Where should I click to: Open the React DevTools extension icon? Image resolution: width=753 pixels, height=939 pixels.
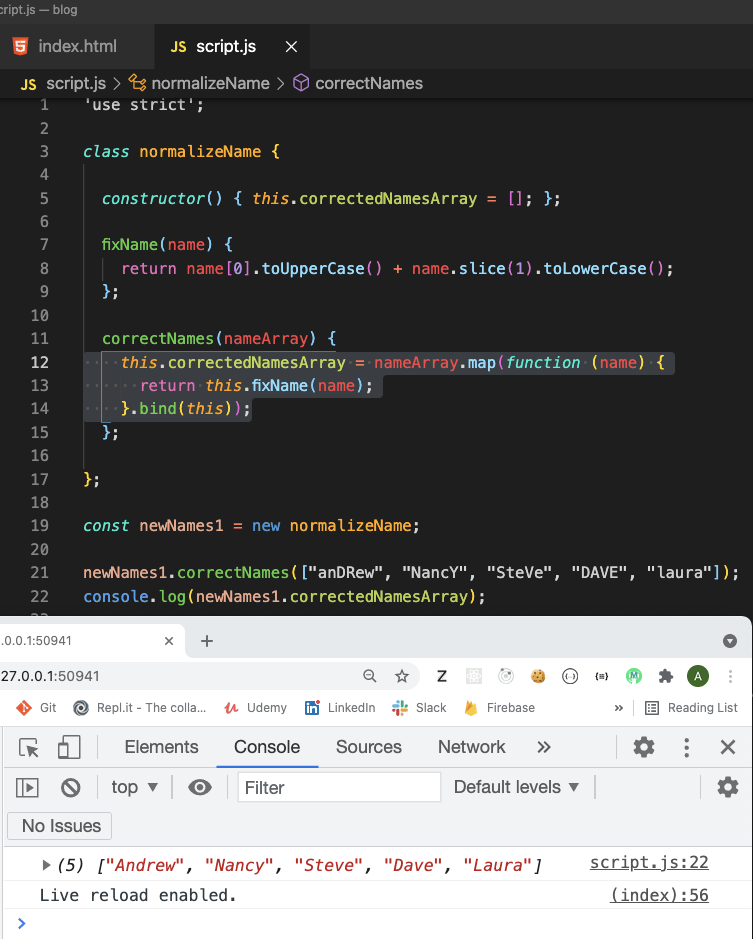[474, 676]
